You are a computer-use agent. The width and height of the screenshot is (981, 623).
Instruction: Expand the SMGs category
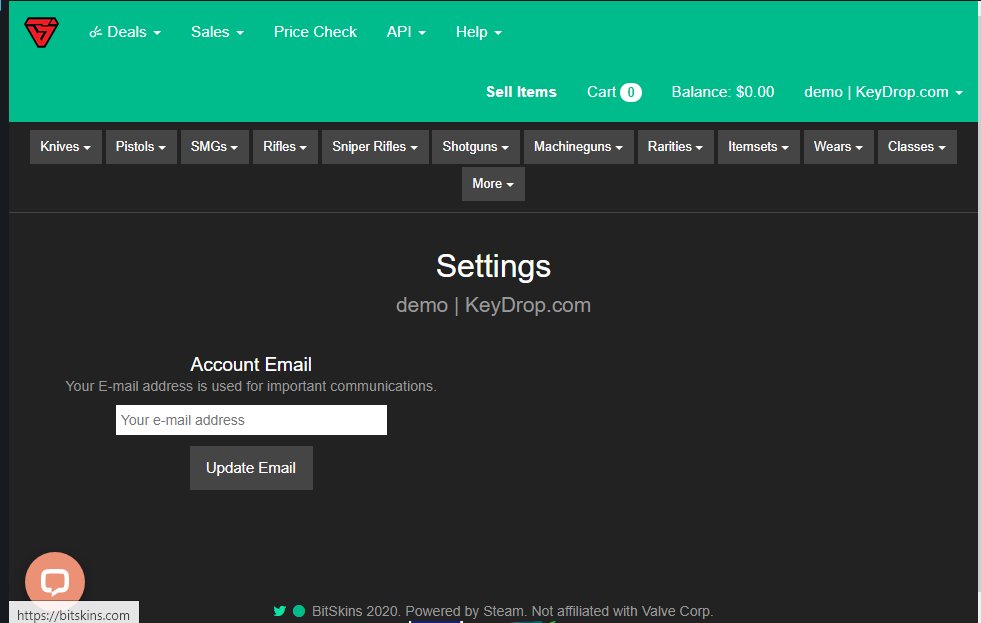coord(215,147)
